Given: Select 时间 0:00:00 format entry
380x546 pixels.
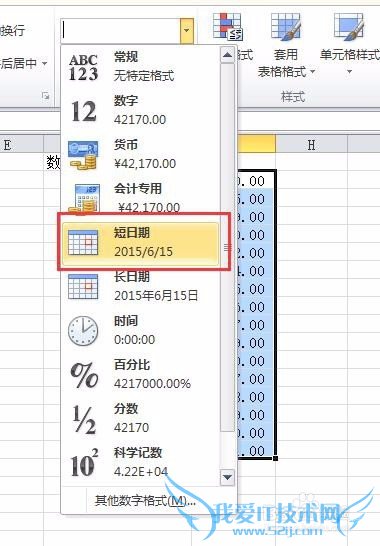Looking at the screenshot, I should [x=140, y=330].
